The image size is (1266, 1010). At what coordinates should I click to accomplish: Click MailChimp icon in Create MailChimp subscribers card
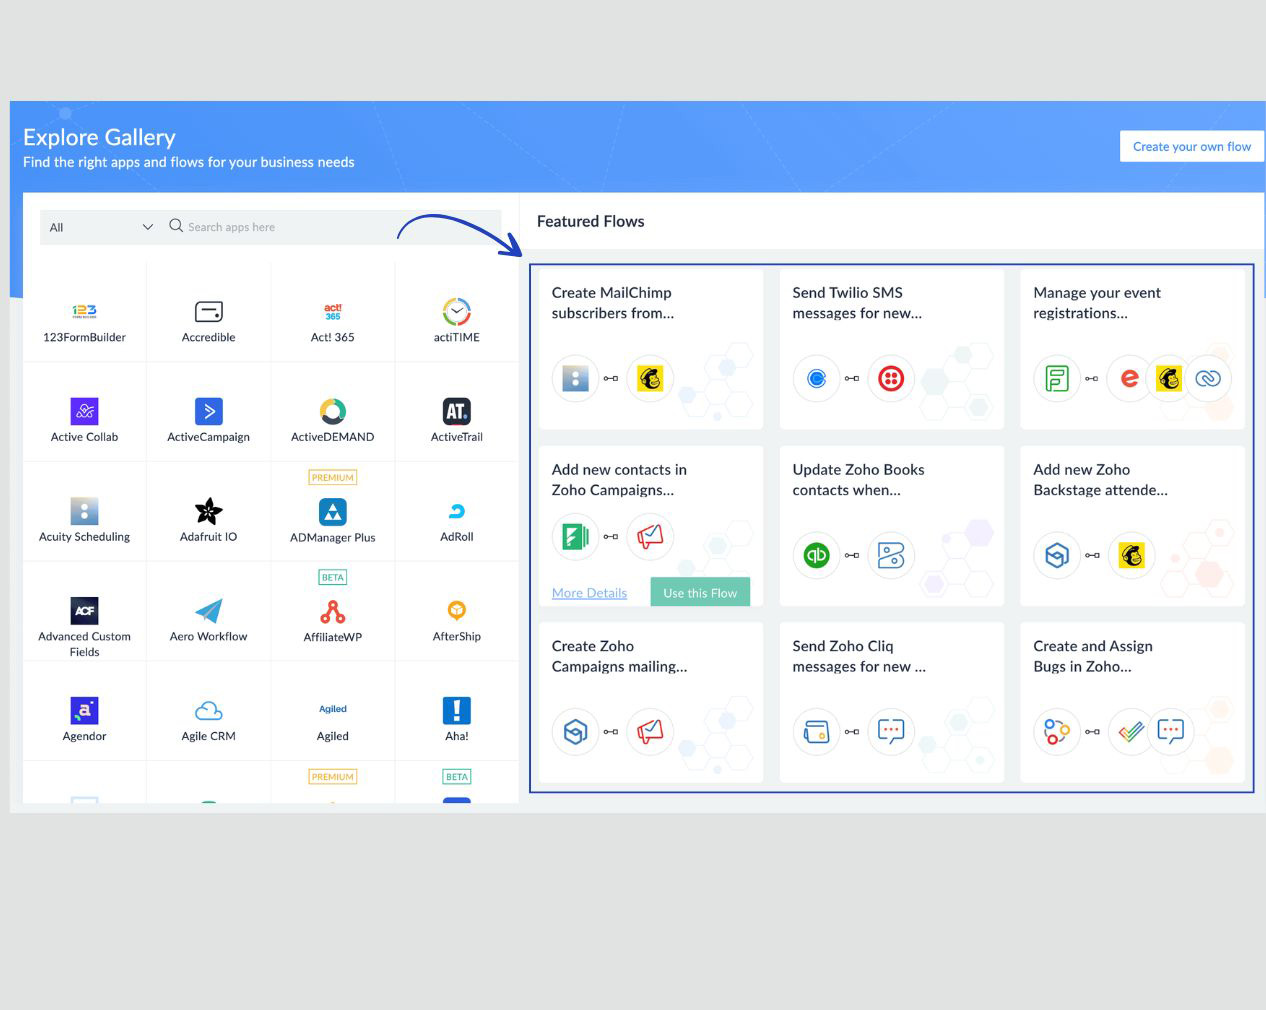tap(650, 378)
